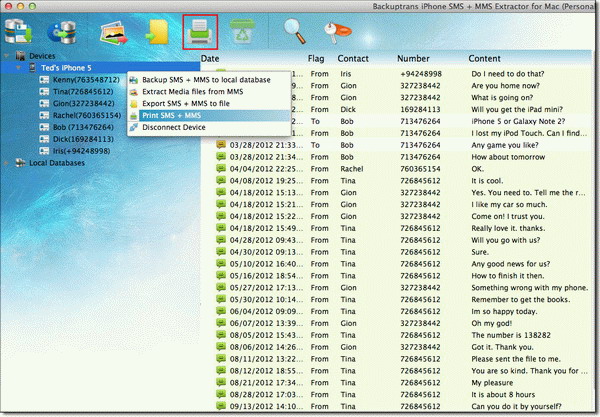
Task: Click the contact icon beside Tina(726845612)
Action: 44,91
